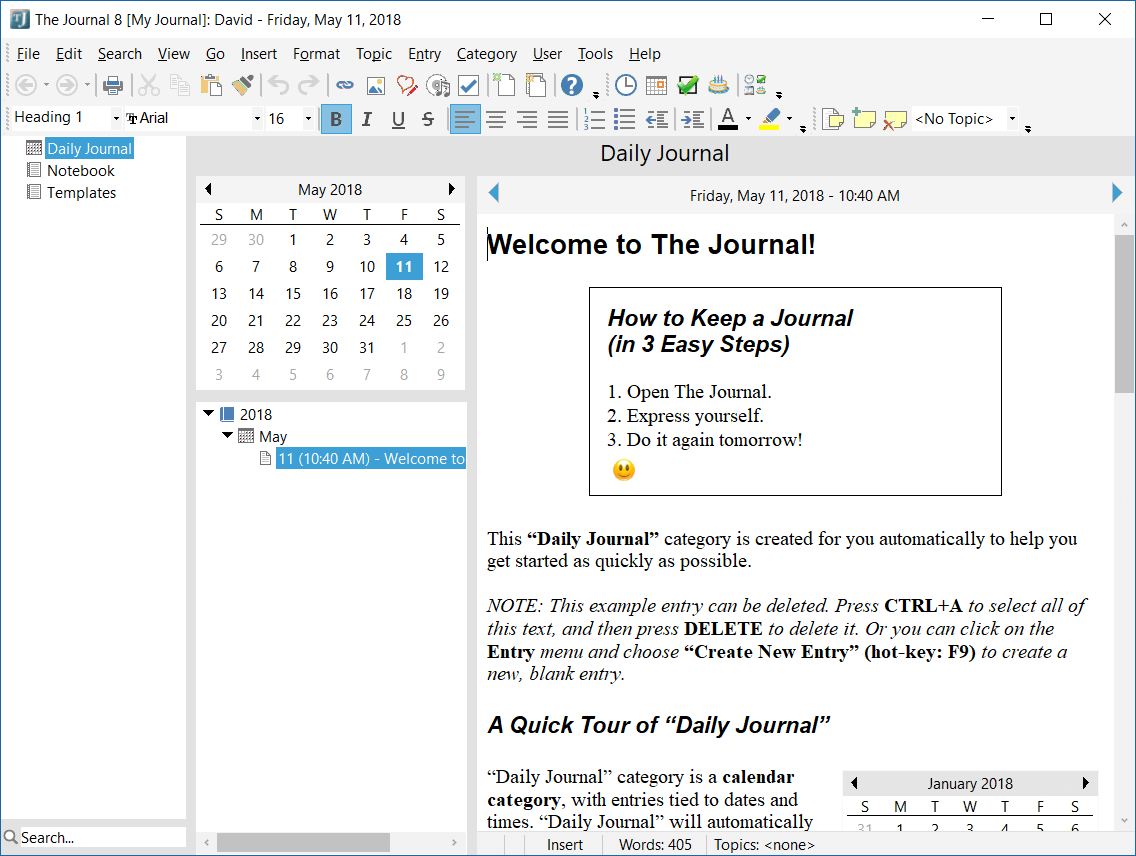Open the Back button history dropdown arrow
This screenshot has width=1136, height=856.
(x=46, y=85)
